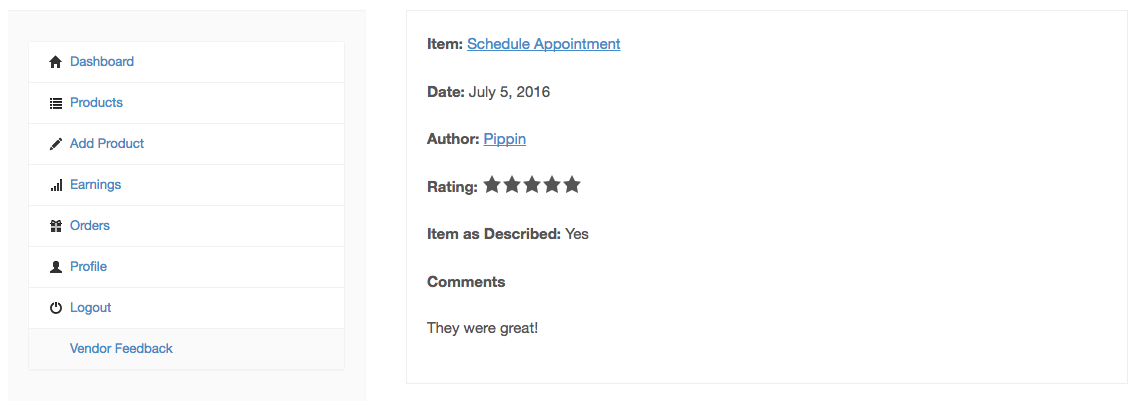Go to the Products page

96,103
